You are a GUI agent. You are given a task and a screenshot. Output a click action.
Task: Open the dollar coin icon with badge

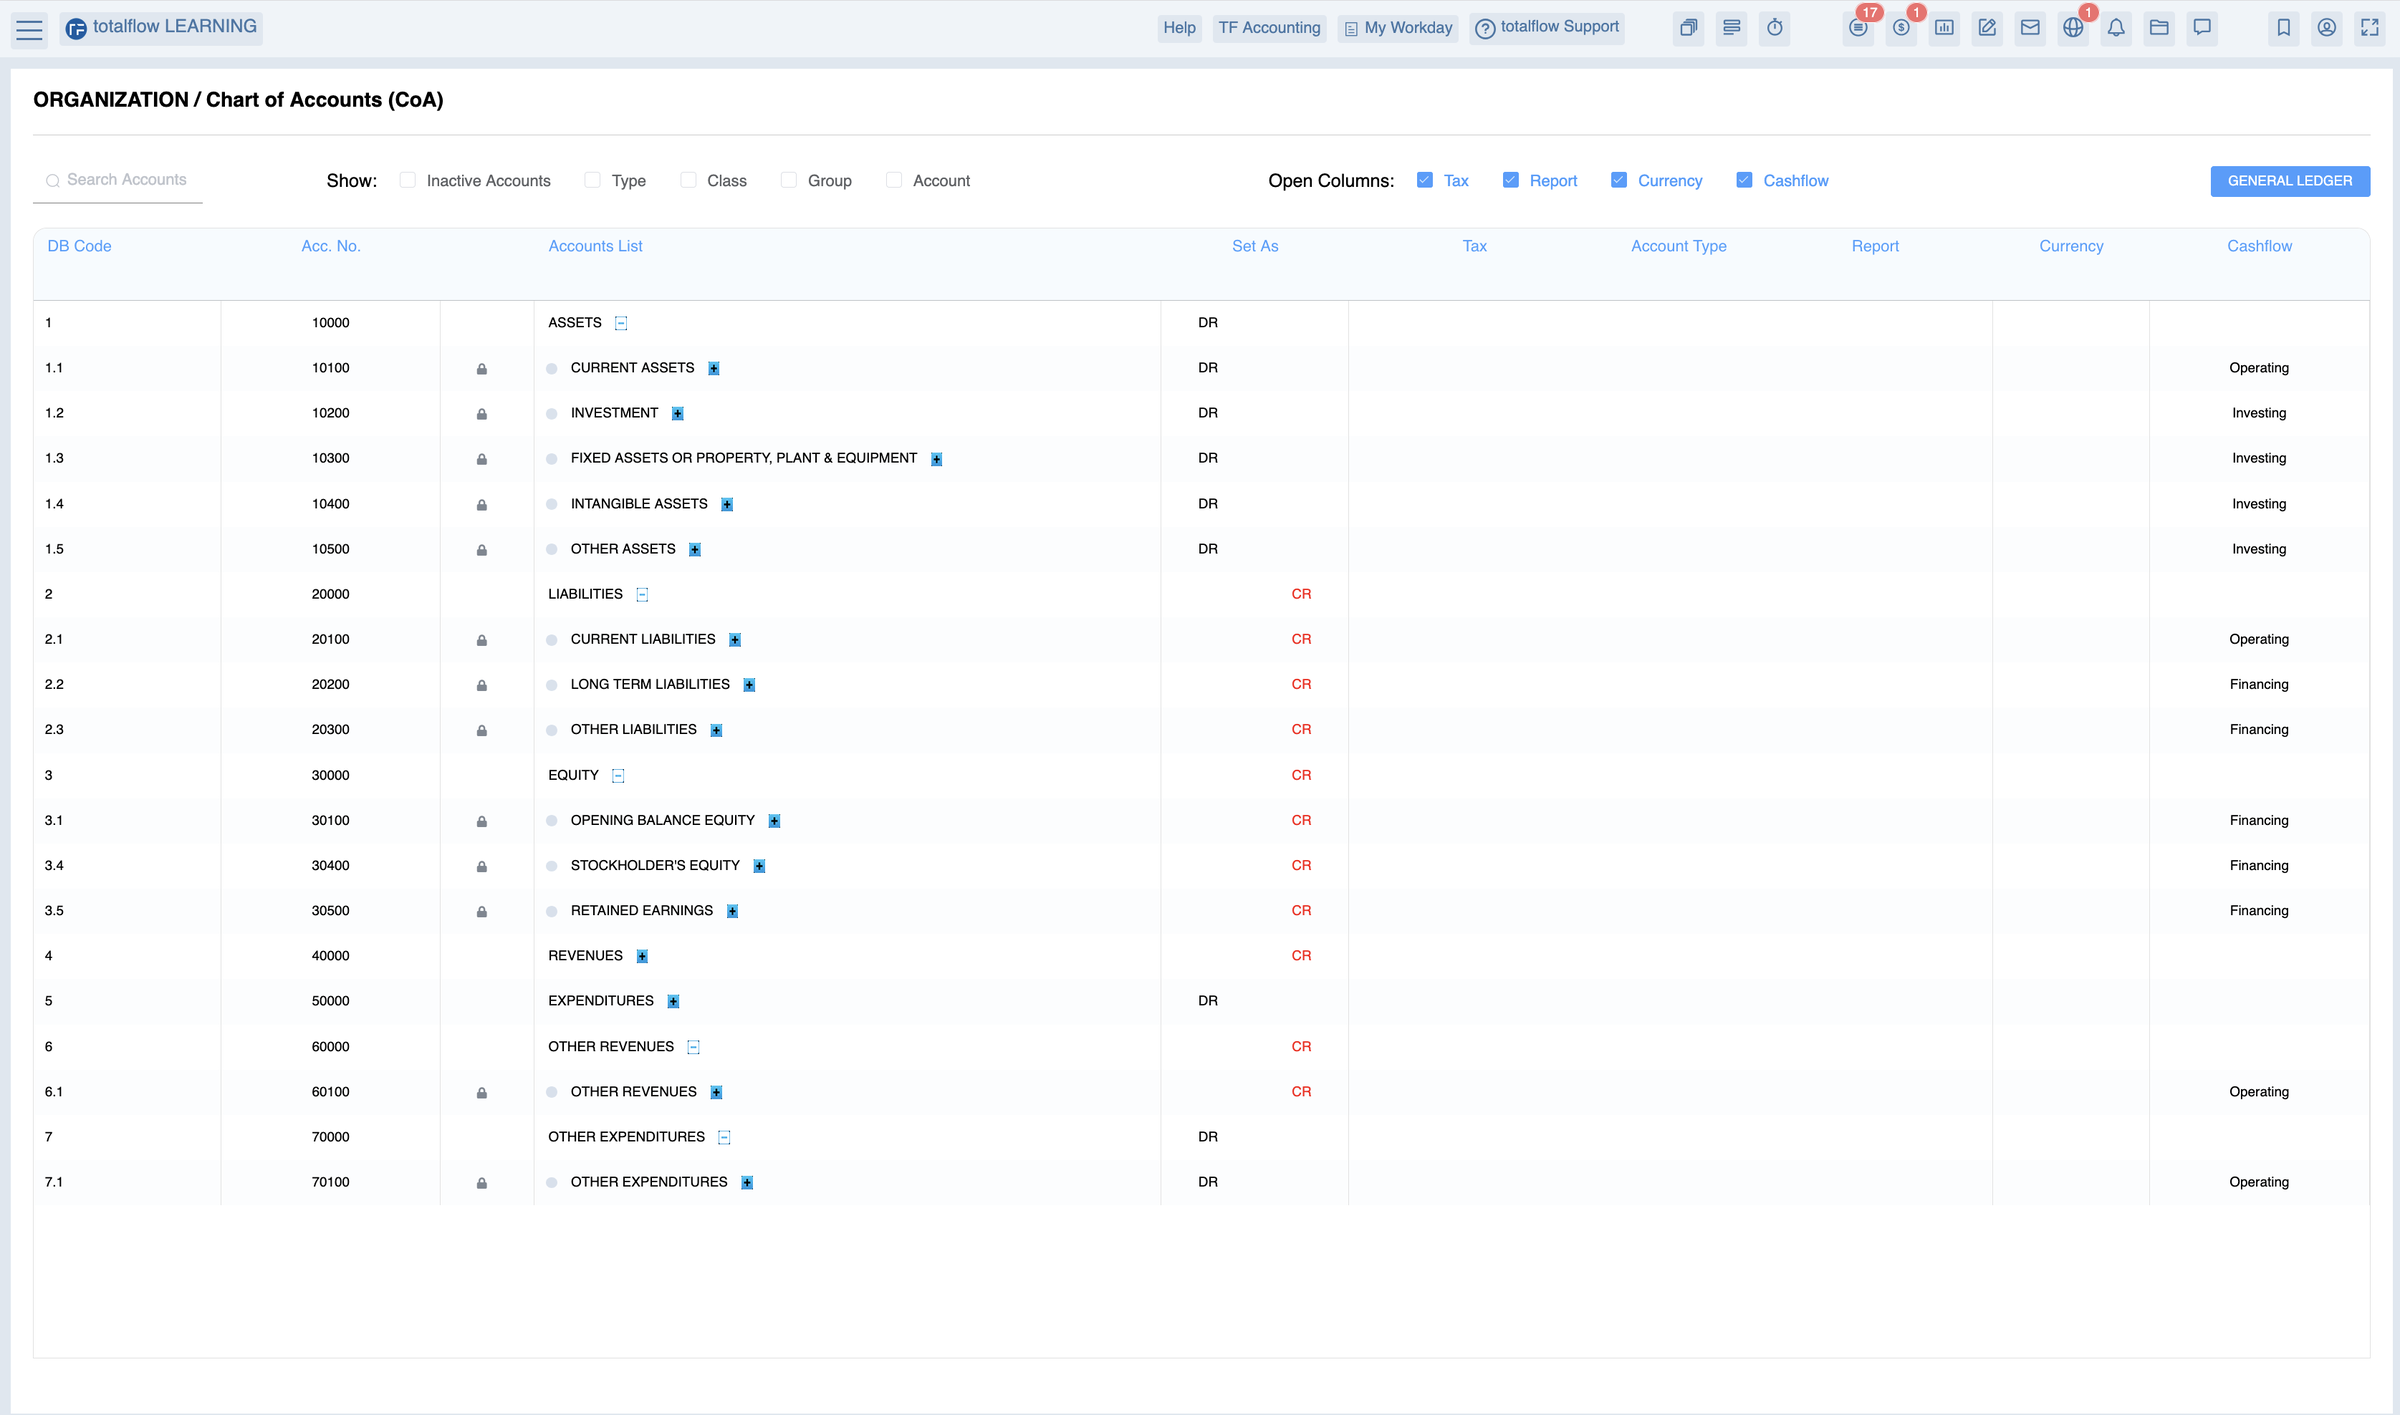point(1901,28)
